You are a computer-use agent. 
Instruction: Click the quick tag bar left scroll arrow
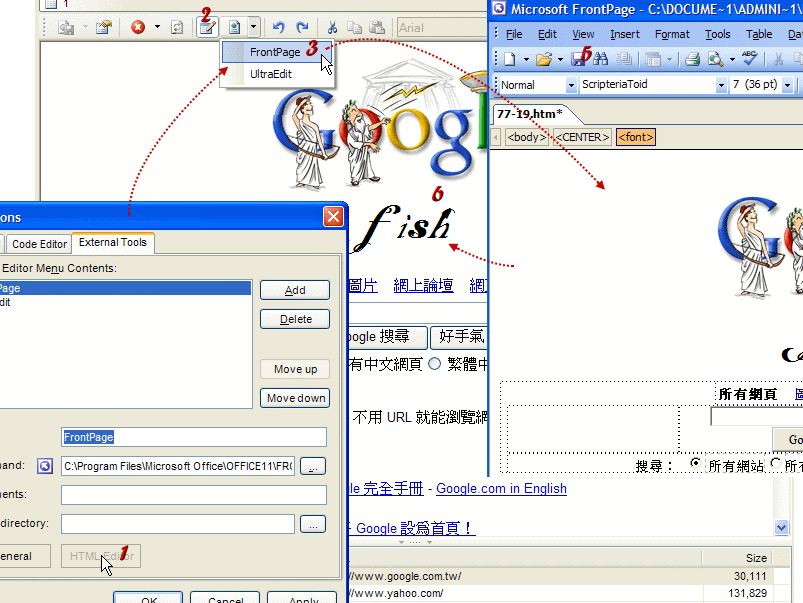tap(496, 137)
